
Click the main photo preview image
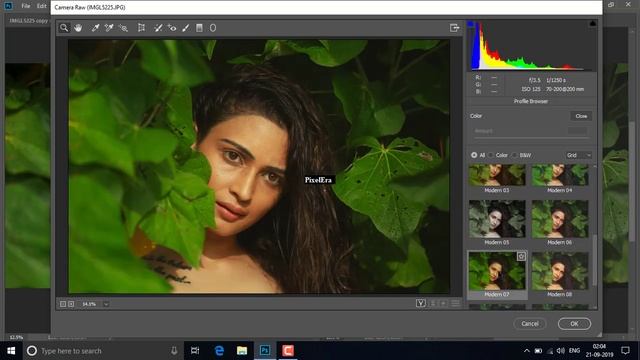(x=259, y=166)
